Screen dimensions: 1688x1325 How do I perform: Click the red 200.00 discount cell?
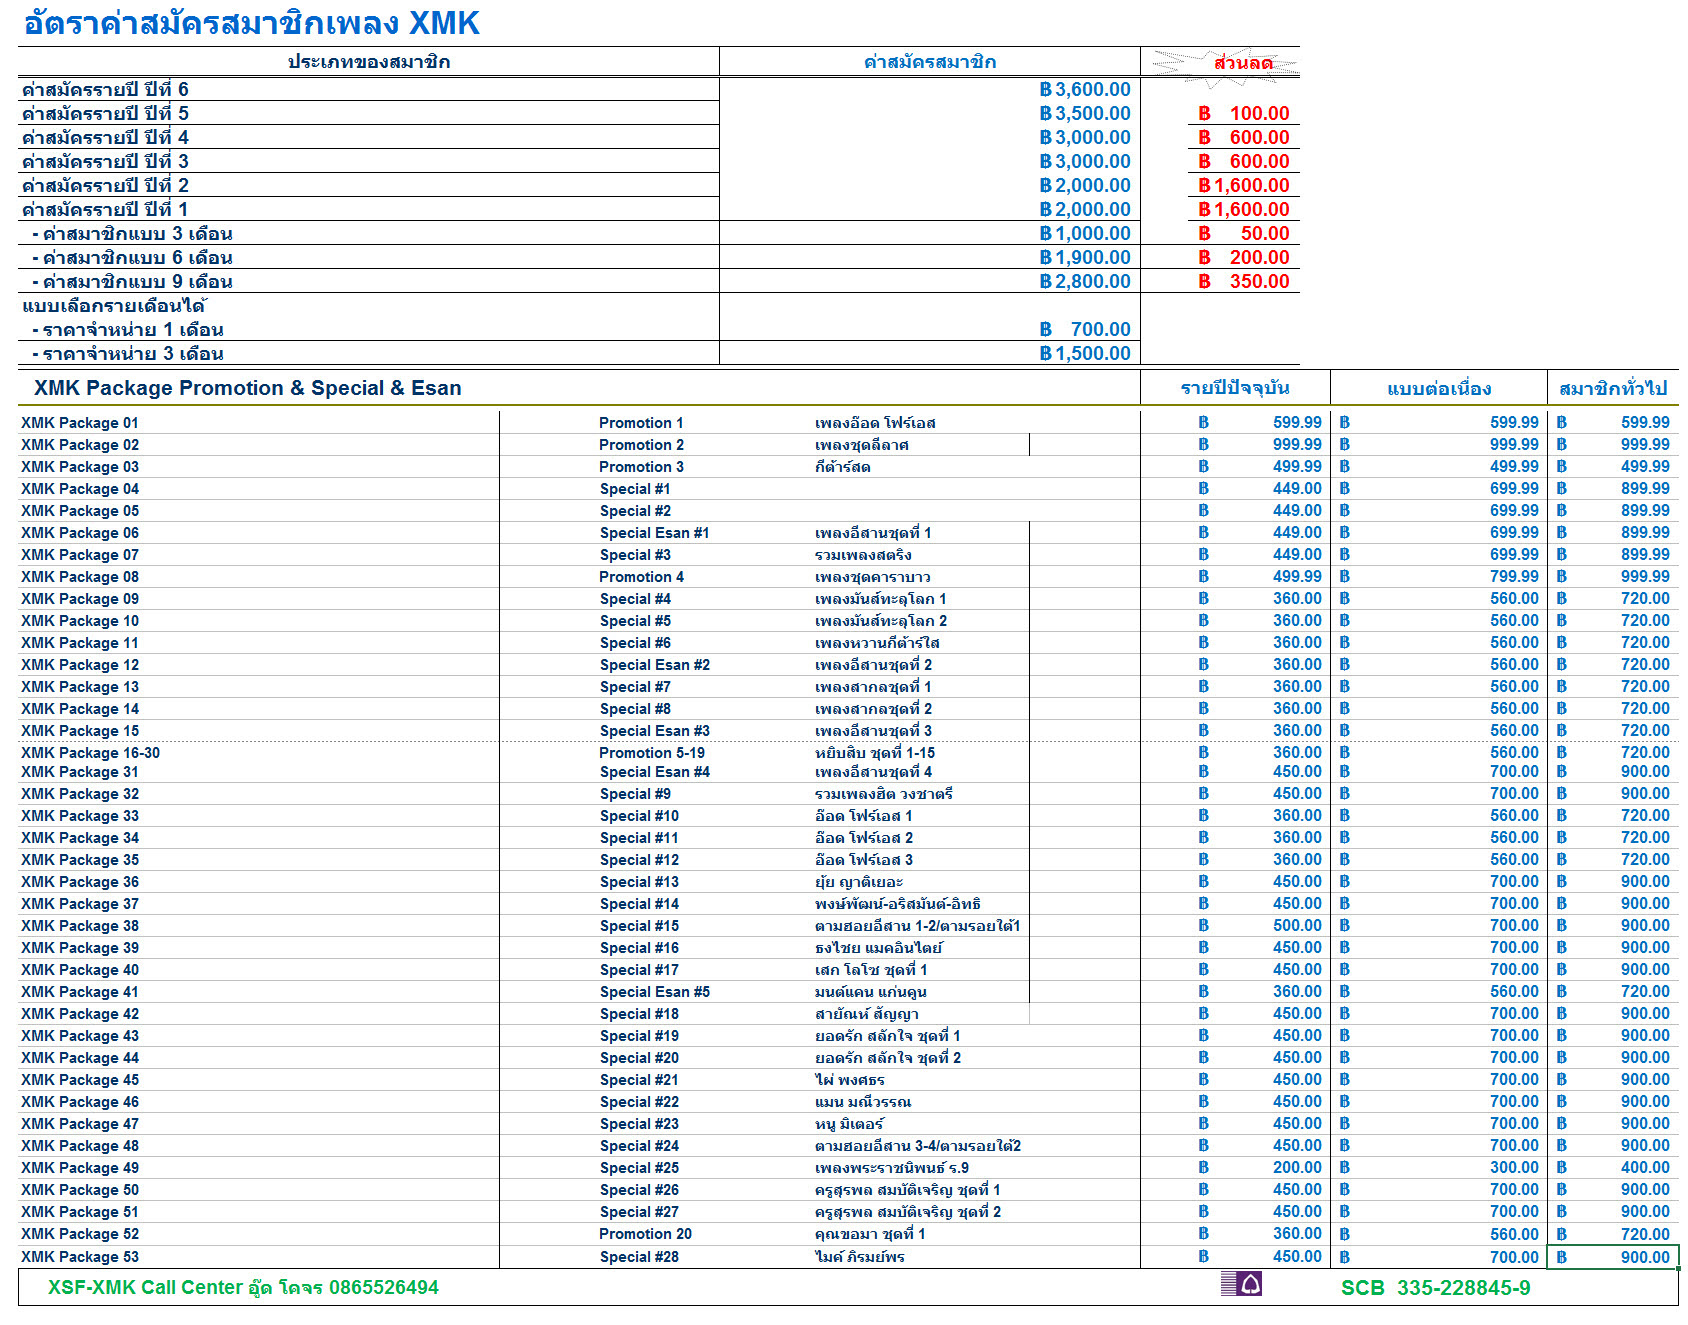point(1244,257)
